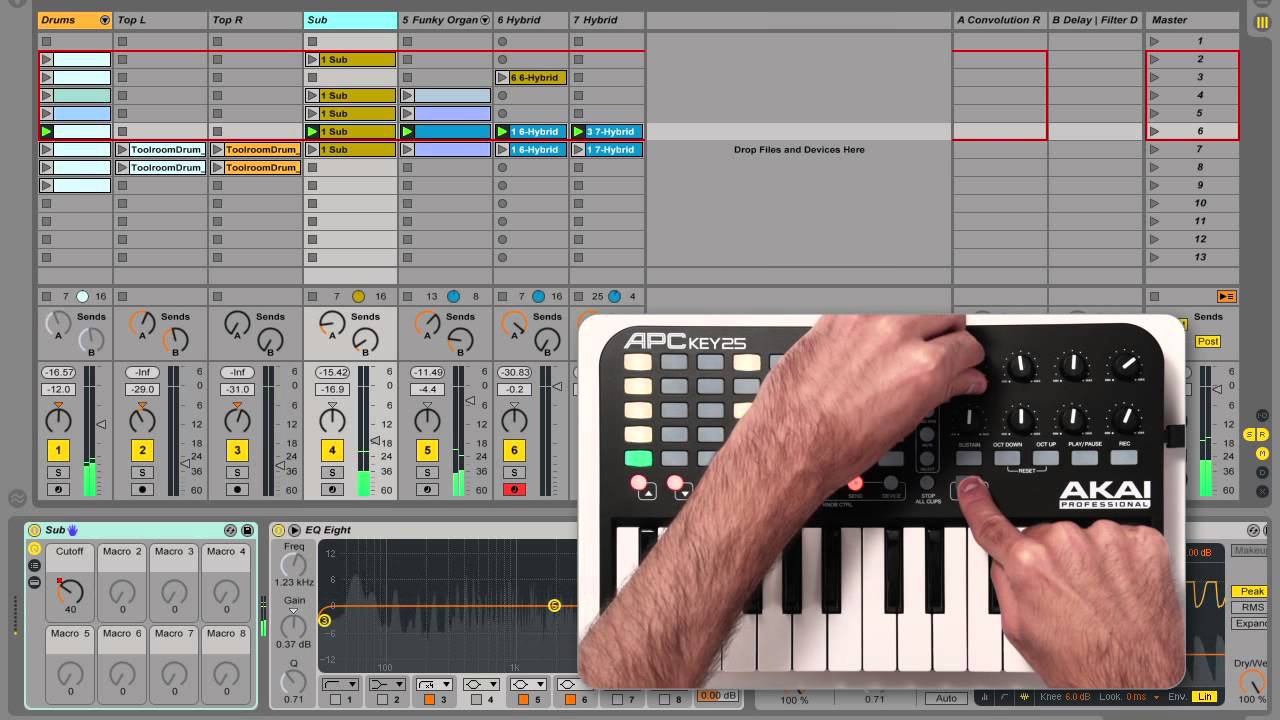Open the filter type dropdown for band 1

(340, 685)
